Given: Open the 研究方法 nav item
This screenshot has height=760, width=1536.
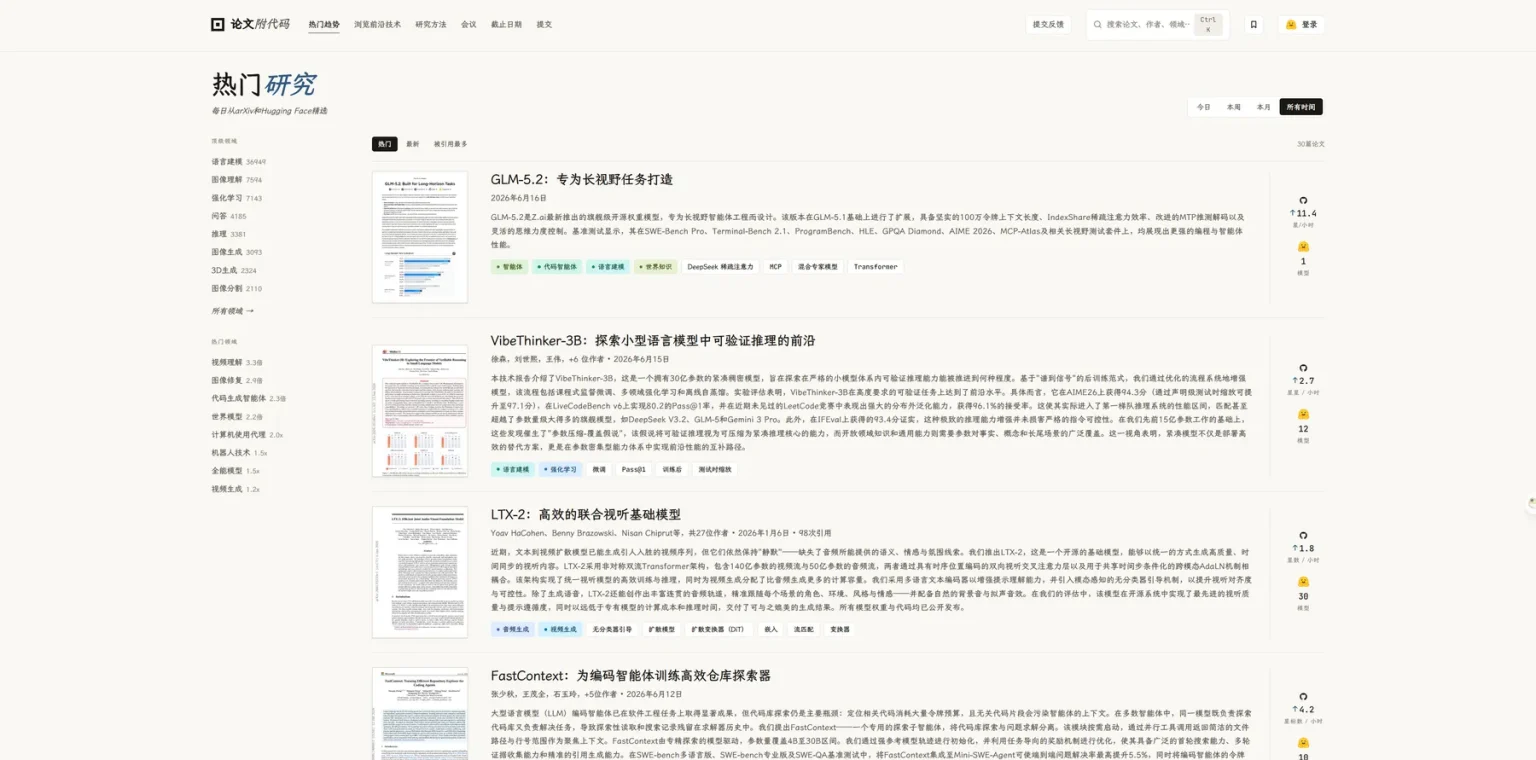Looking at the screenshot, I should (431, 24).
